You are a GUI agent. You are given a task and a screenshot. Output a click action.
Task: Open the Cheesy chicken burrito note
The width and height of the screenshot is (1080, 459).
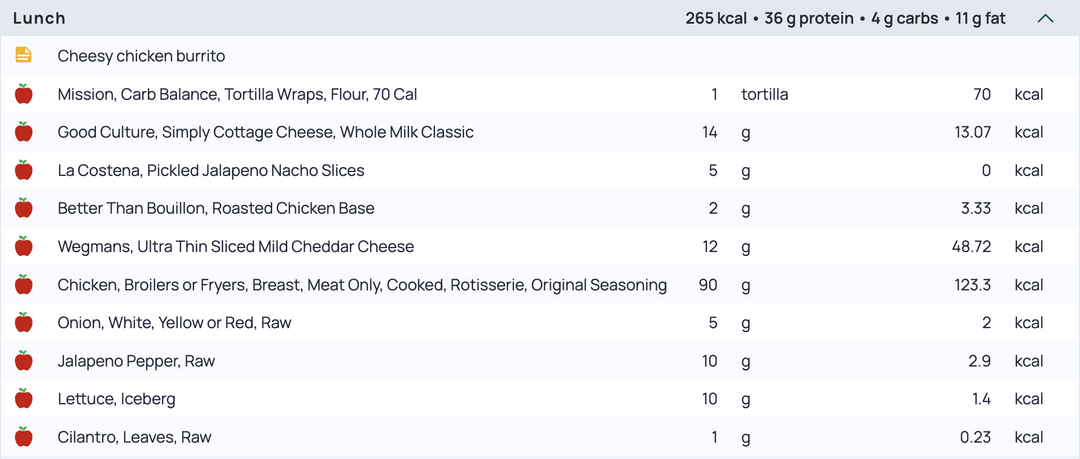[x=141, y=56]
